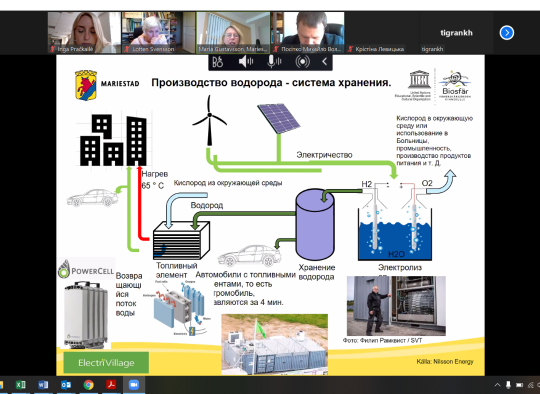Screen dimensions: 540x394
Task: Click the PowerCell device product image
Action: pyautogui.click(x=85, y=315)
